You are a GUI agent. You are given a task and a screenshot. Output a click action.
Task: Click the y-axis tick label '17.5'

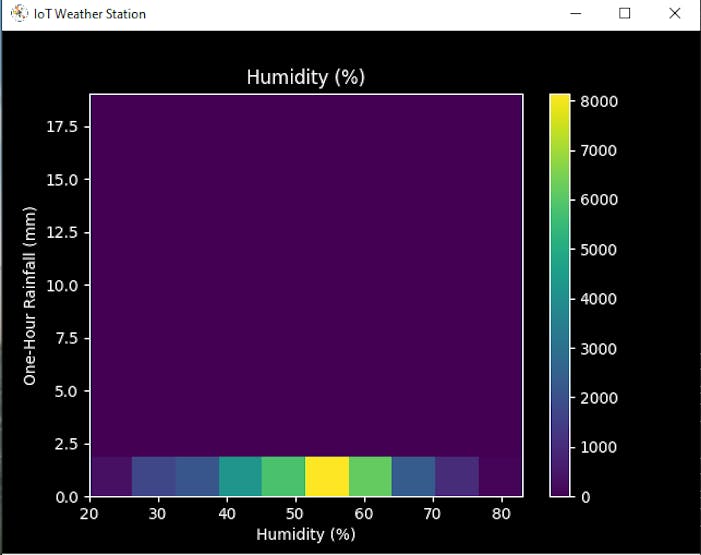coord(62,127)
